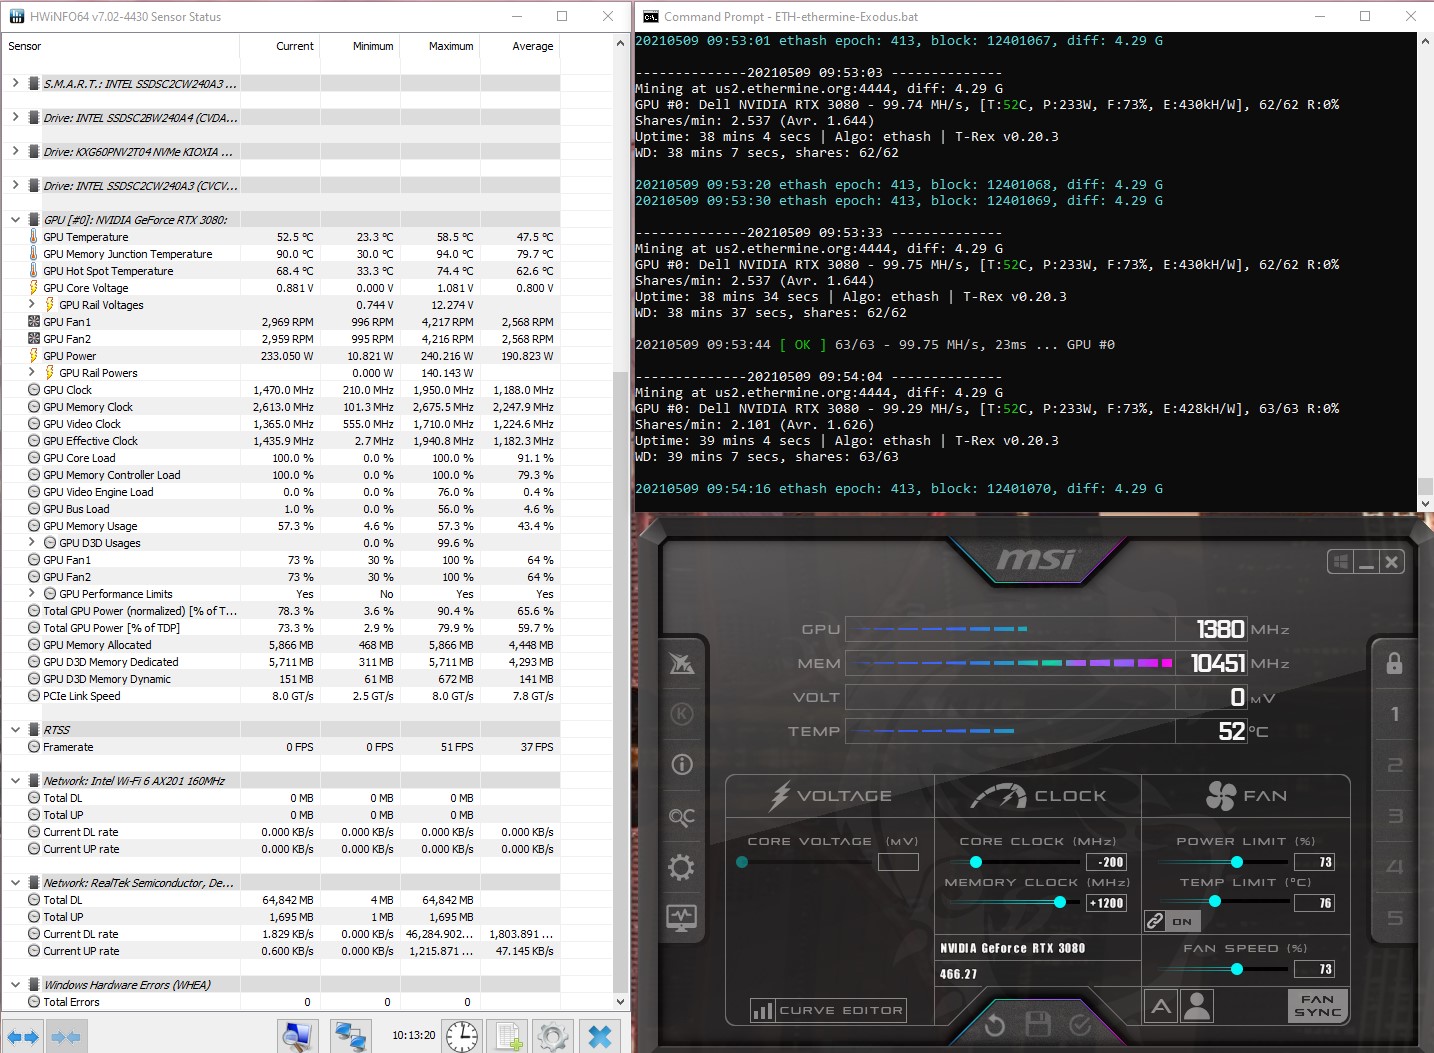Open the Afterburner hardware monitor icon
This screenshot has width=1434, height=1053.
pyautogui.click(x=682, y=917)
